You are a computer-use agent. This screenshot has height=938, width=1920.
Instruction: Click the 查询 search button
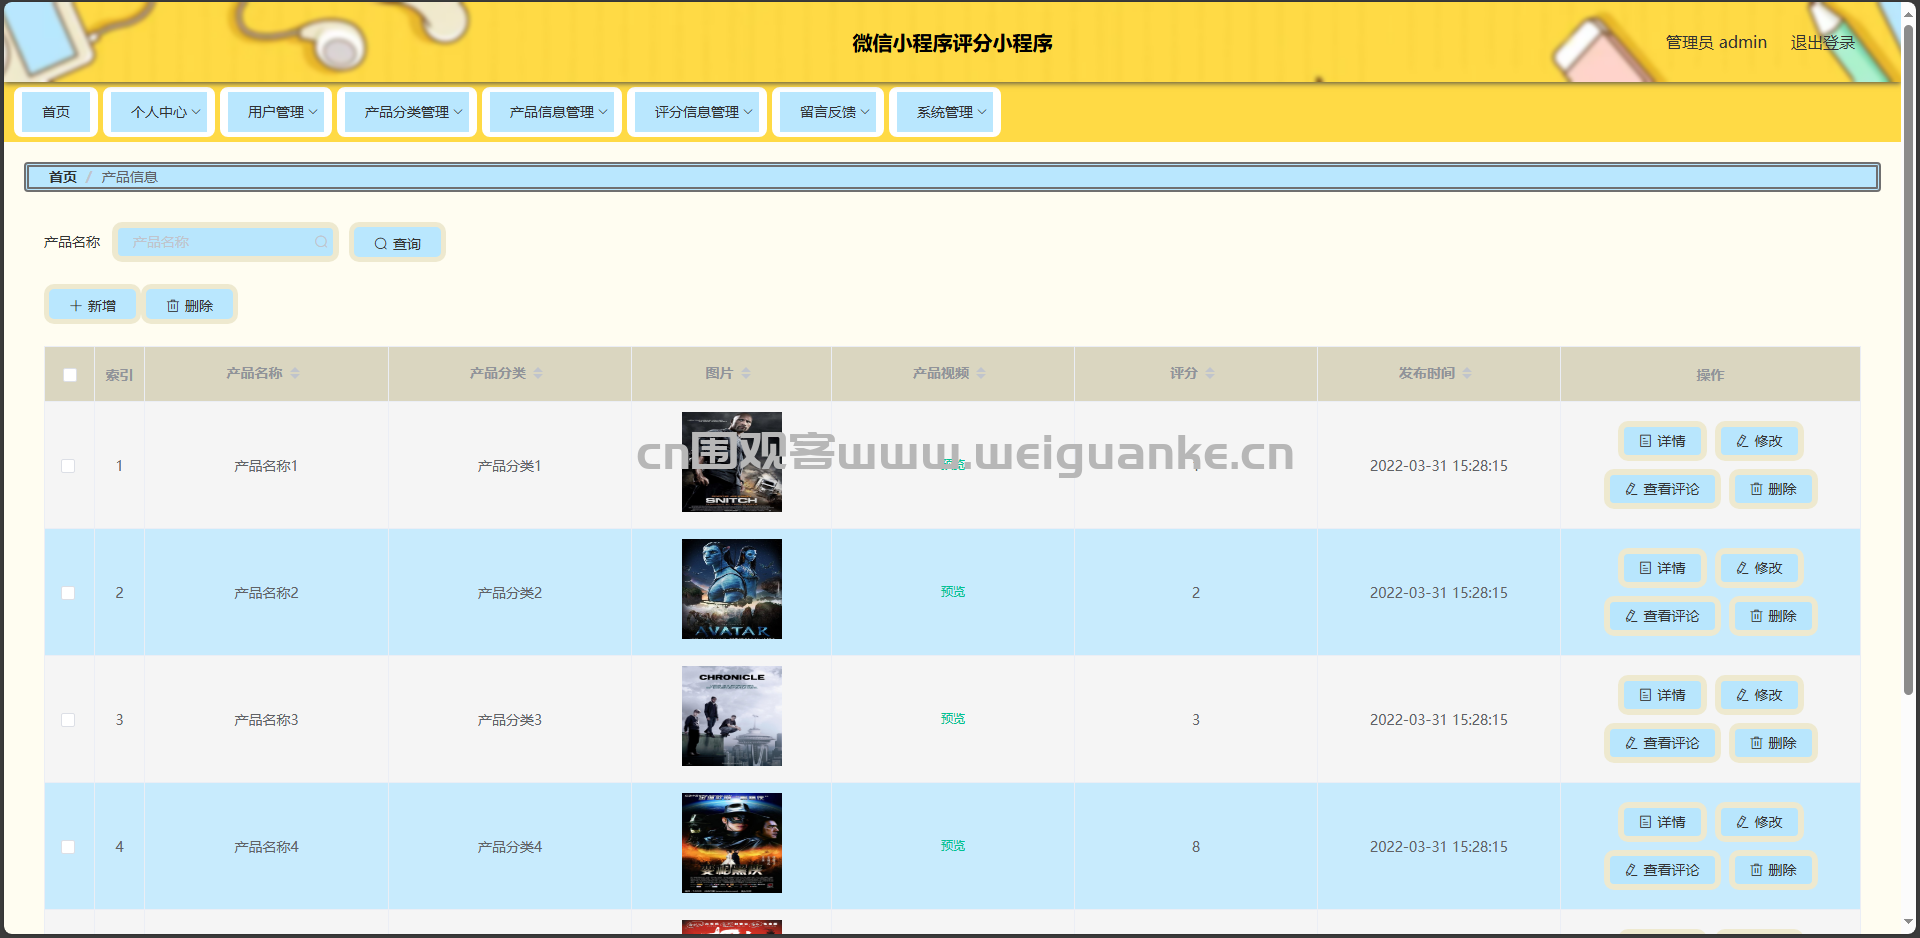(397, 243)
